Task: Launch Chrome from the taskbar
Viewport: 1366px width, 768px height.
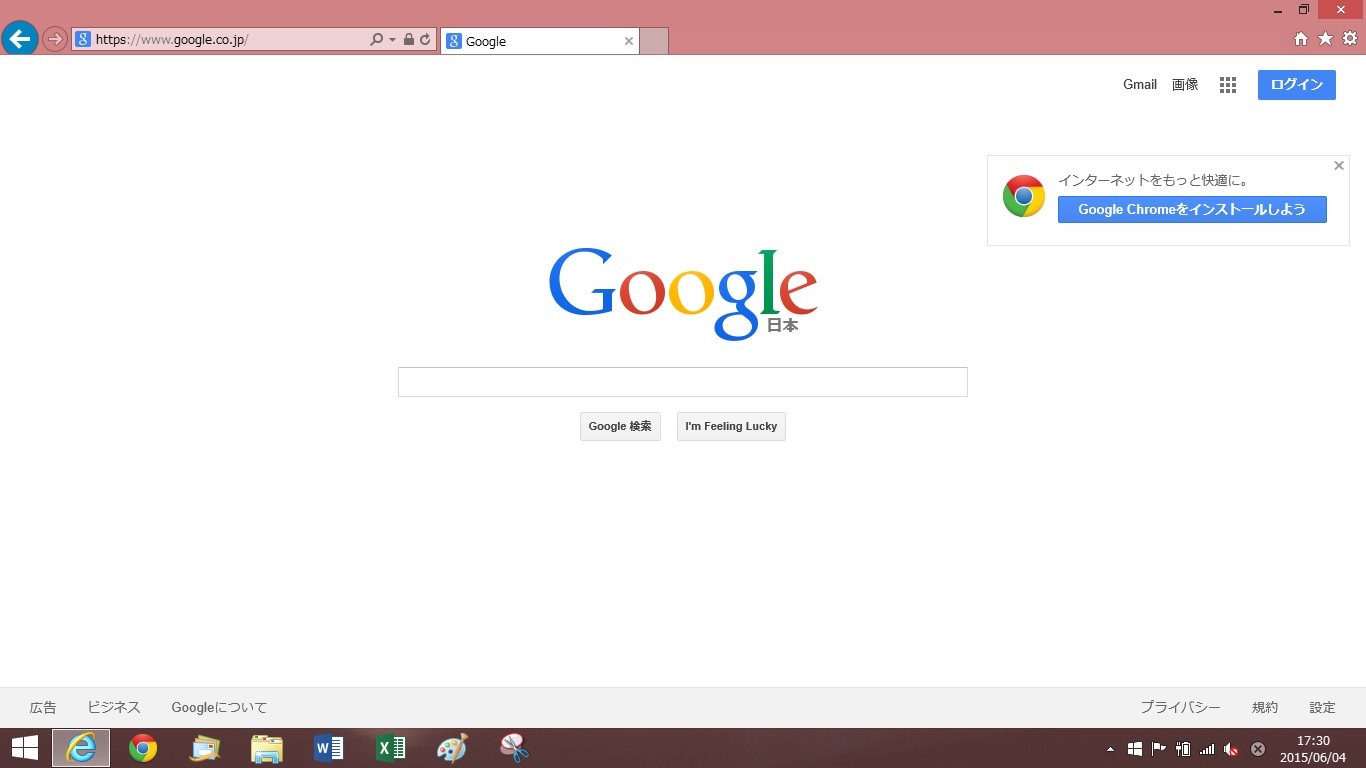Action: (143, 748)
